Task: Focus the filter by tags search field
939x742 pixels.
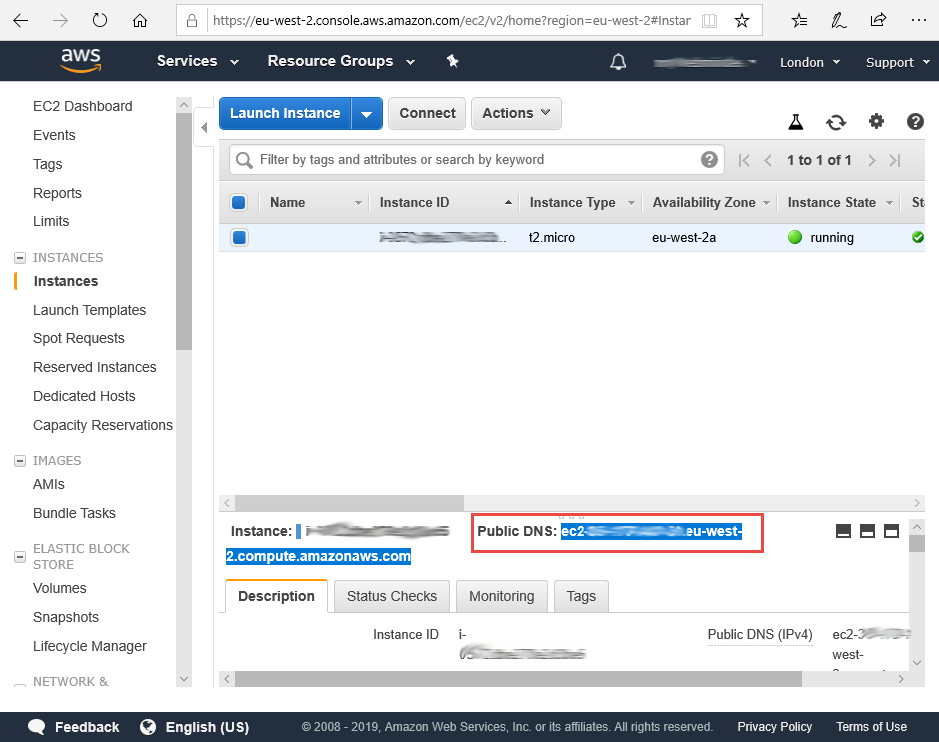Action: [x=477, y=159]
